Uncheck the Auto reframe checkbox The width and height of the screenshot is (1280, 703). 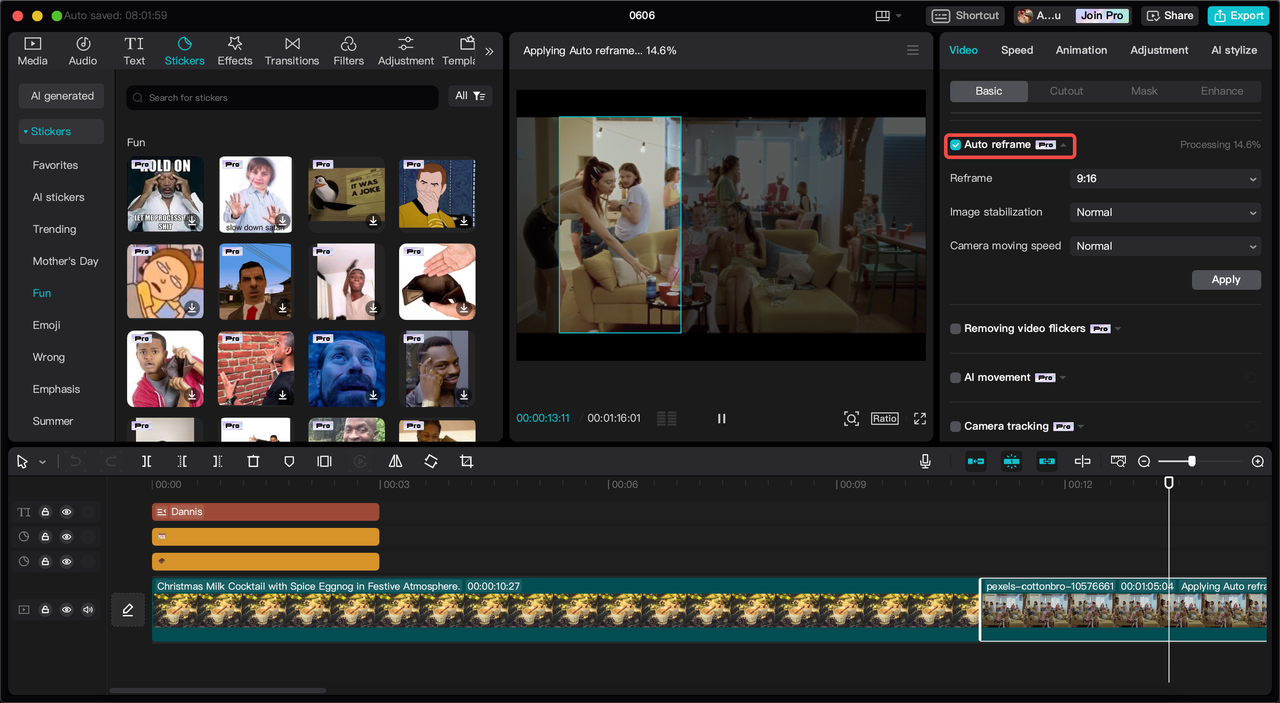pyautogui.click(x=956, y=145)
